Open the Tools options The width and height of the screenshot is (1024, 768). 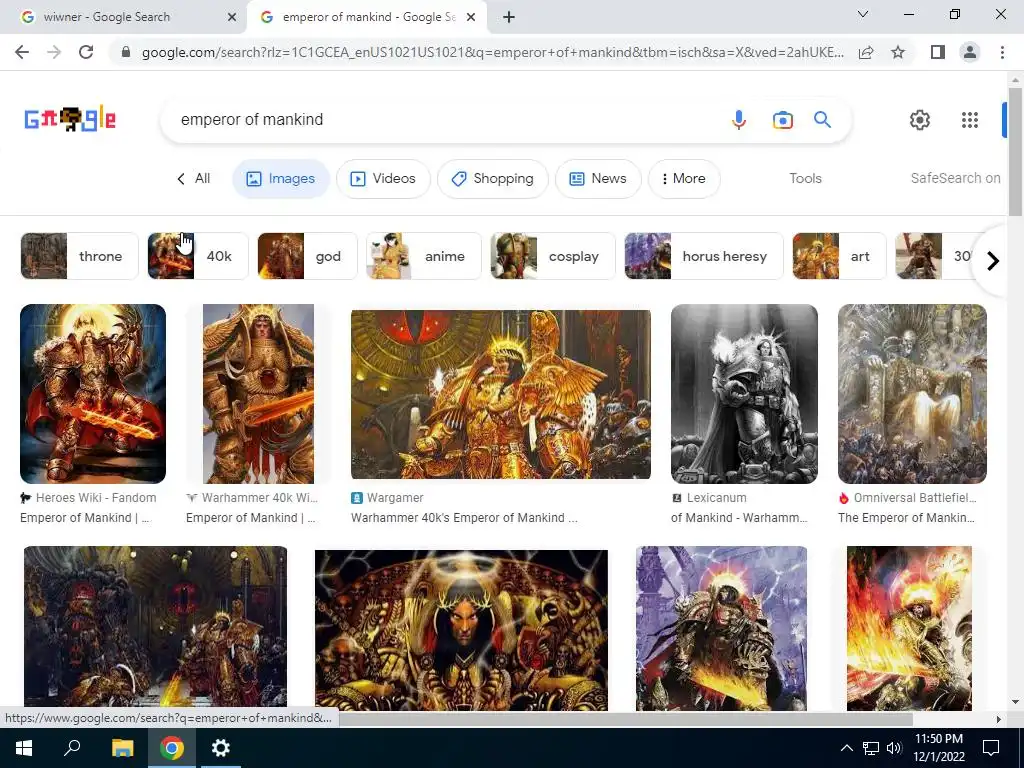click(805, 178)
